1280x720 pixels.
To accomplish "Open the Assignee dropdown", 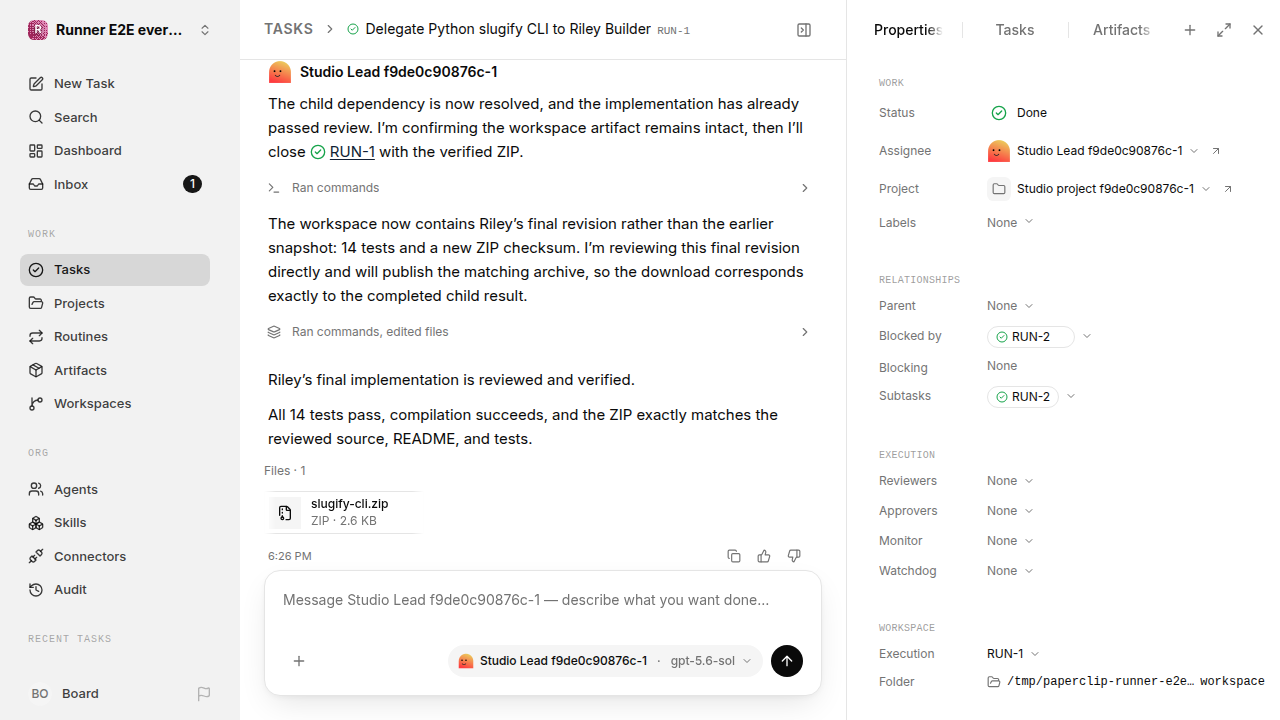I will [1093, 151].
